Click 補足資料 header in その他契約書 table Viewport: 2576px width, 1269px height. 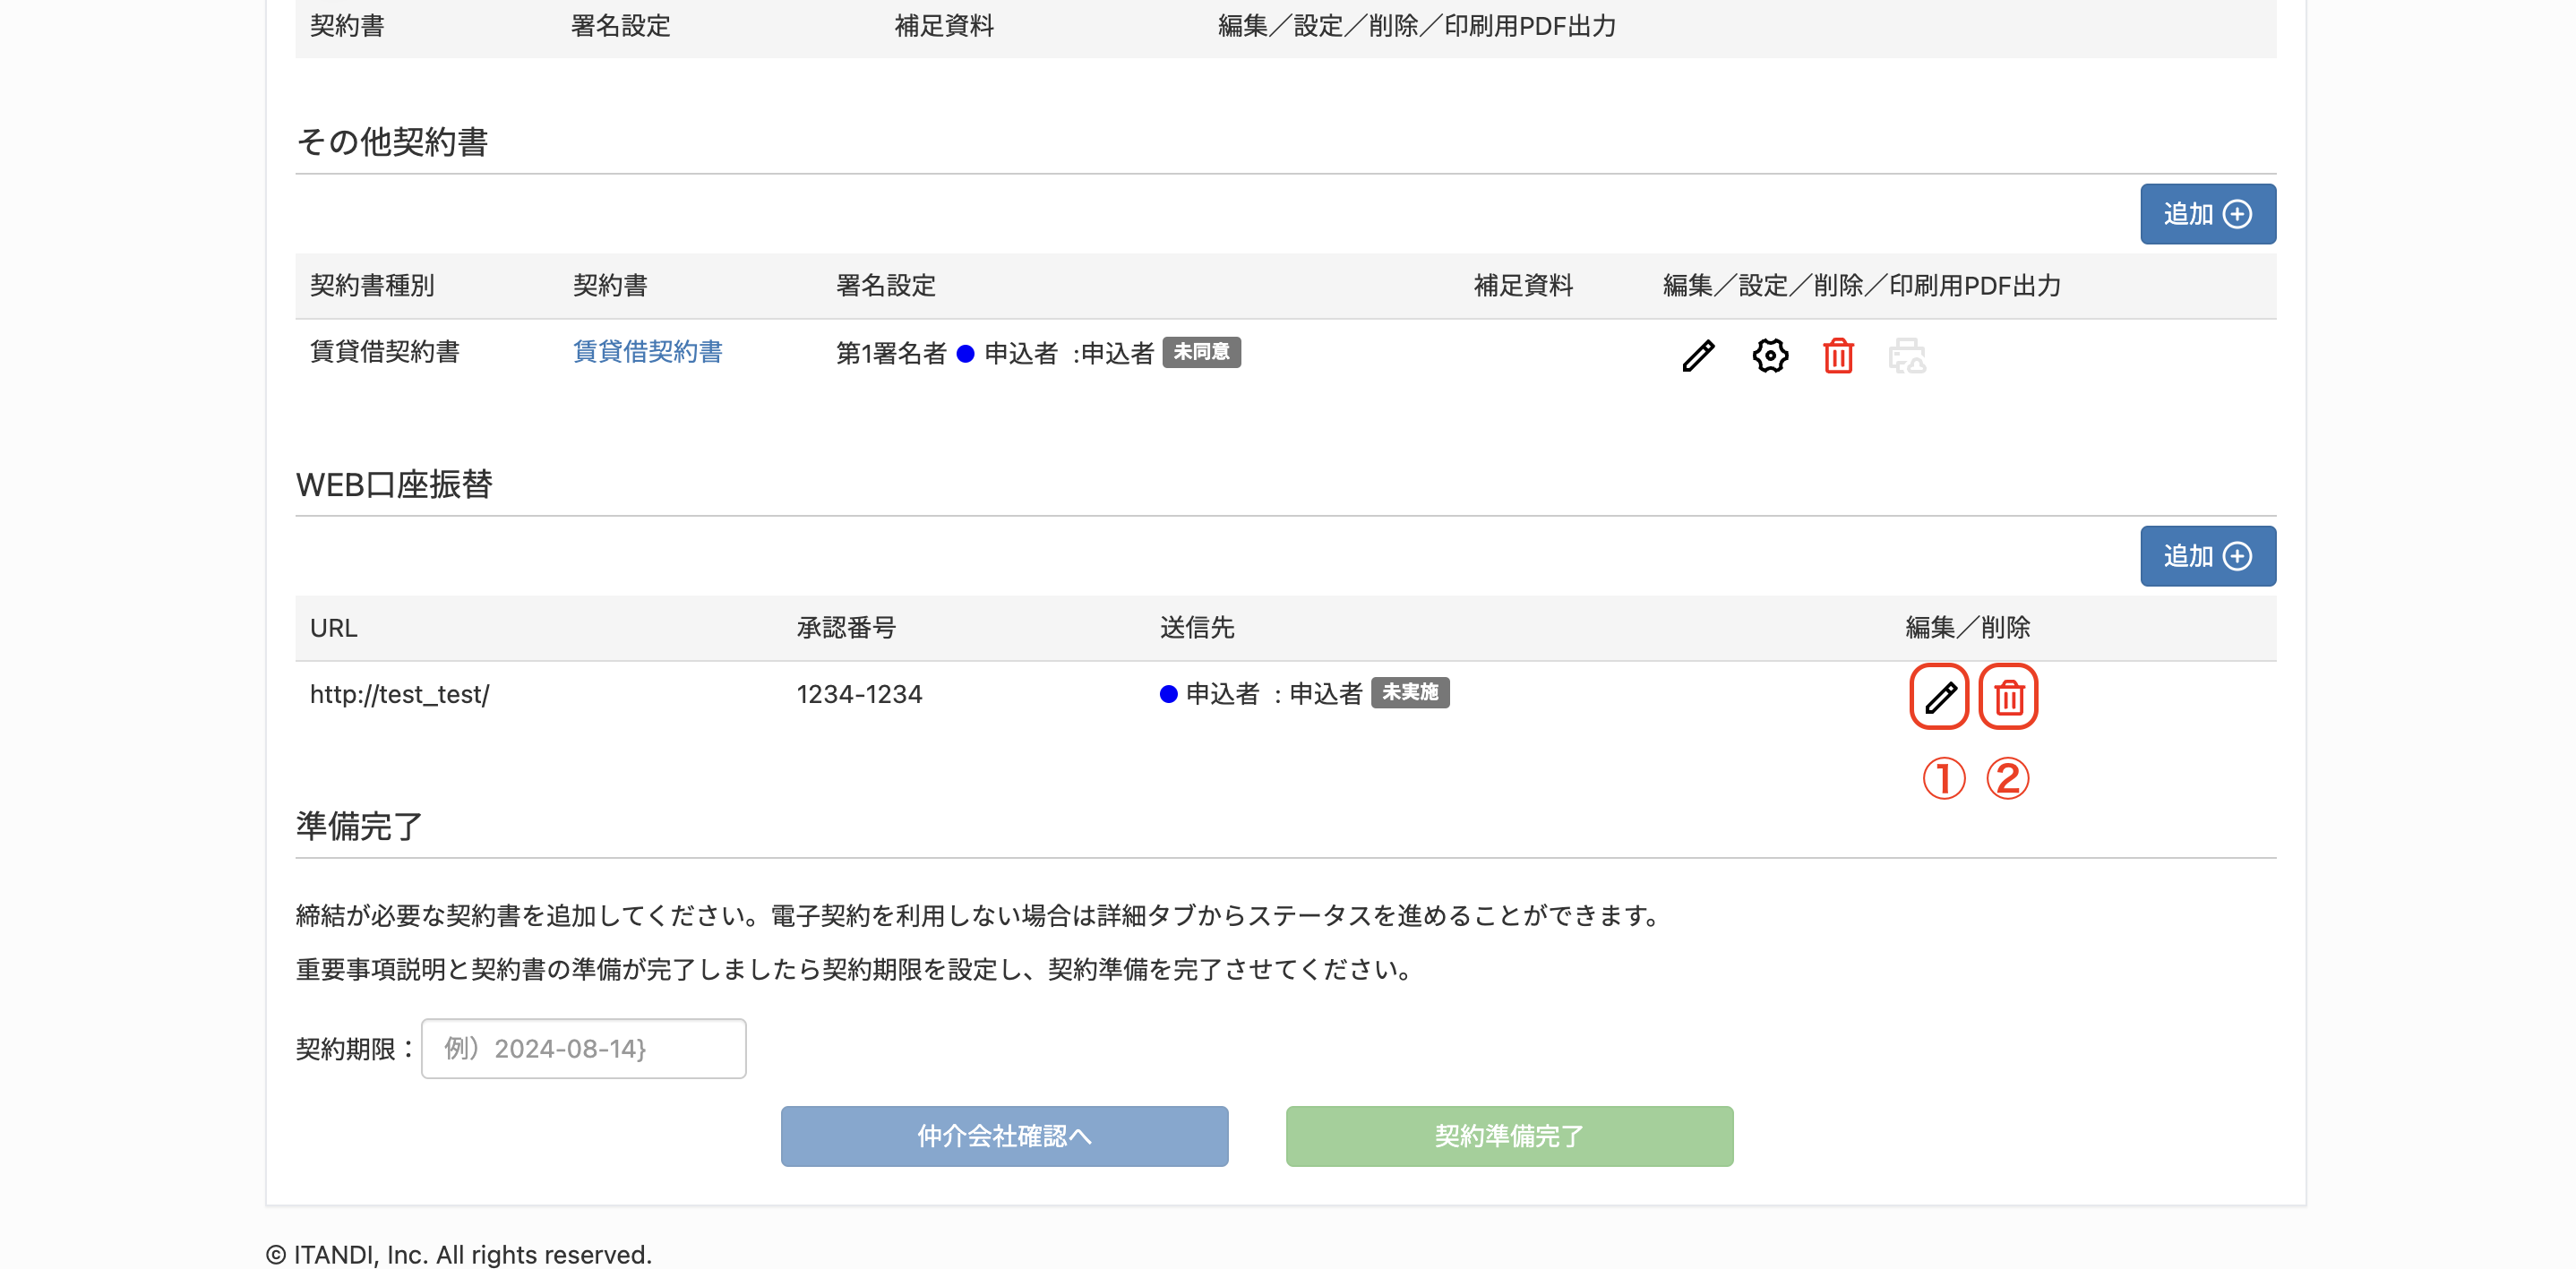1523,286
